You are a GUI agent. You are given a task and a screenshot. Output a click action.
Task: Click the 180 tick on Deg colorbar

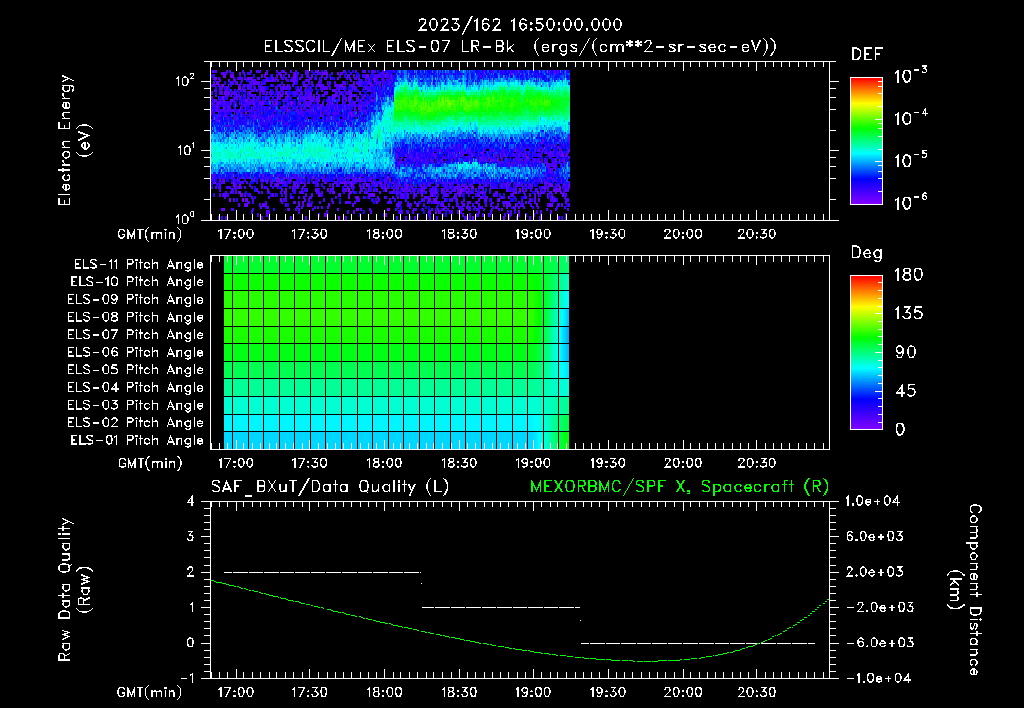coord(908,275)
